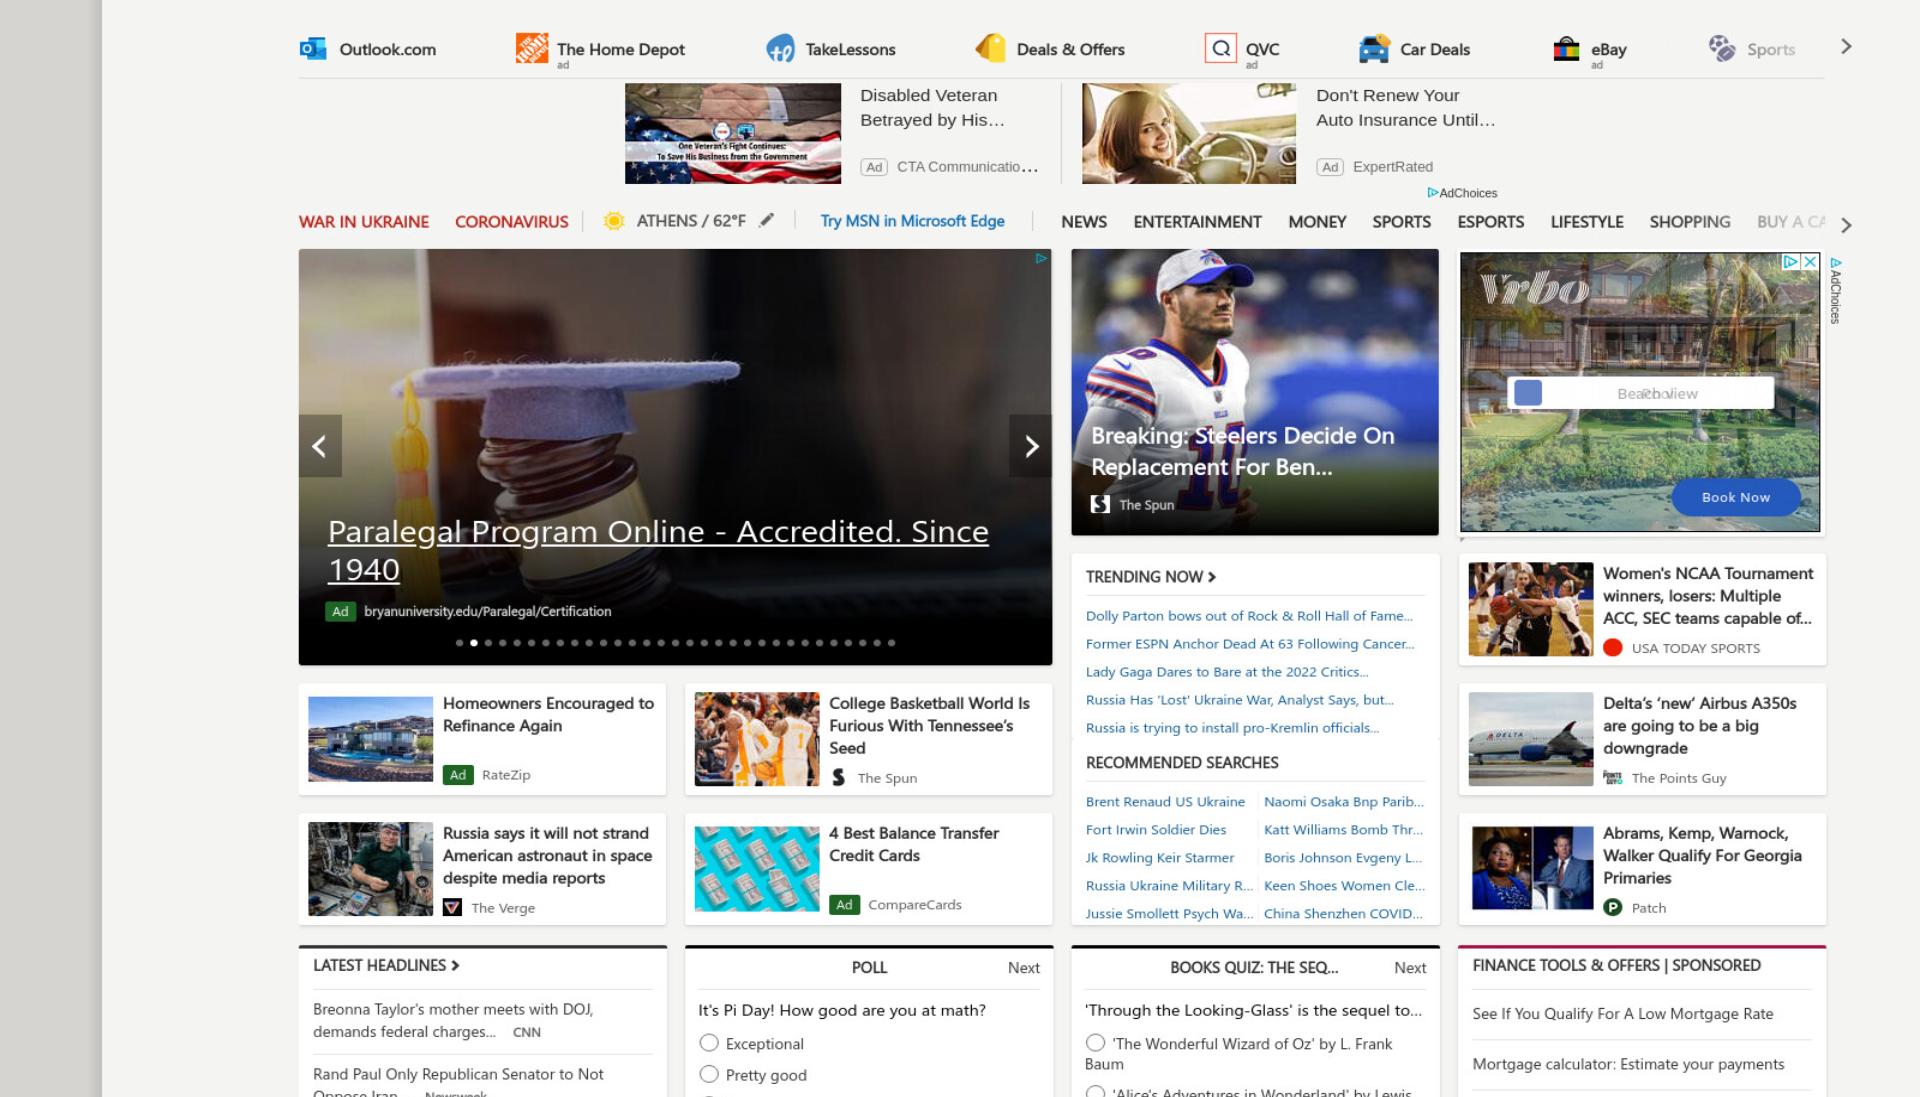Click the Sports ball icon
1920x1097 pixels.
tap(1722, 48)
